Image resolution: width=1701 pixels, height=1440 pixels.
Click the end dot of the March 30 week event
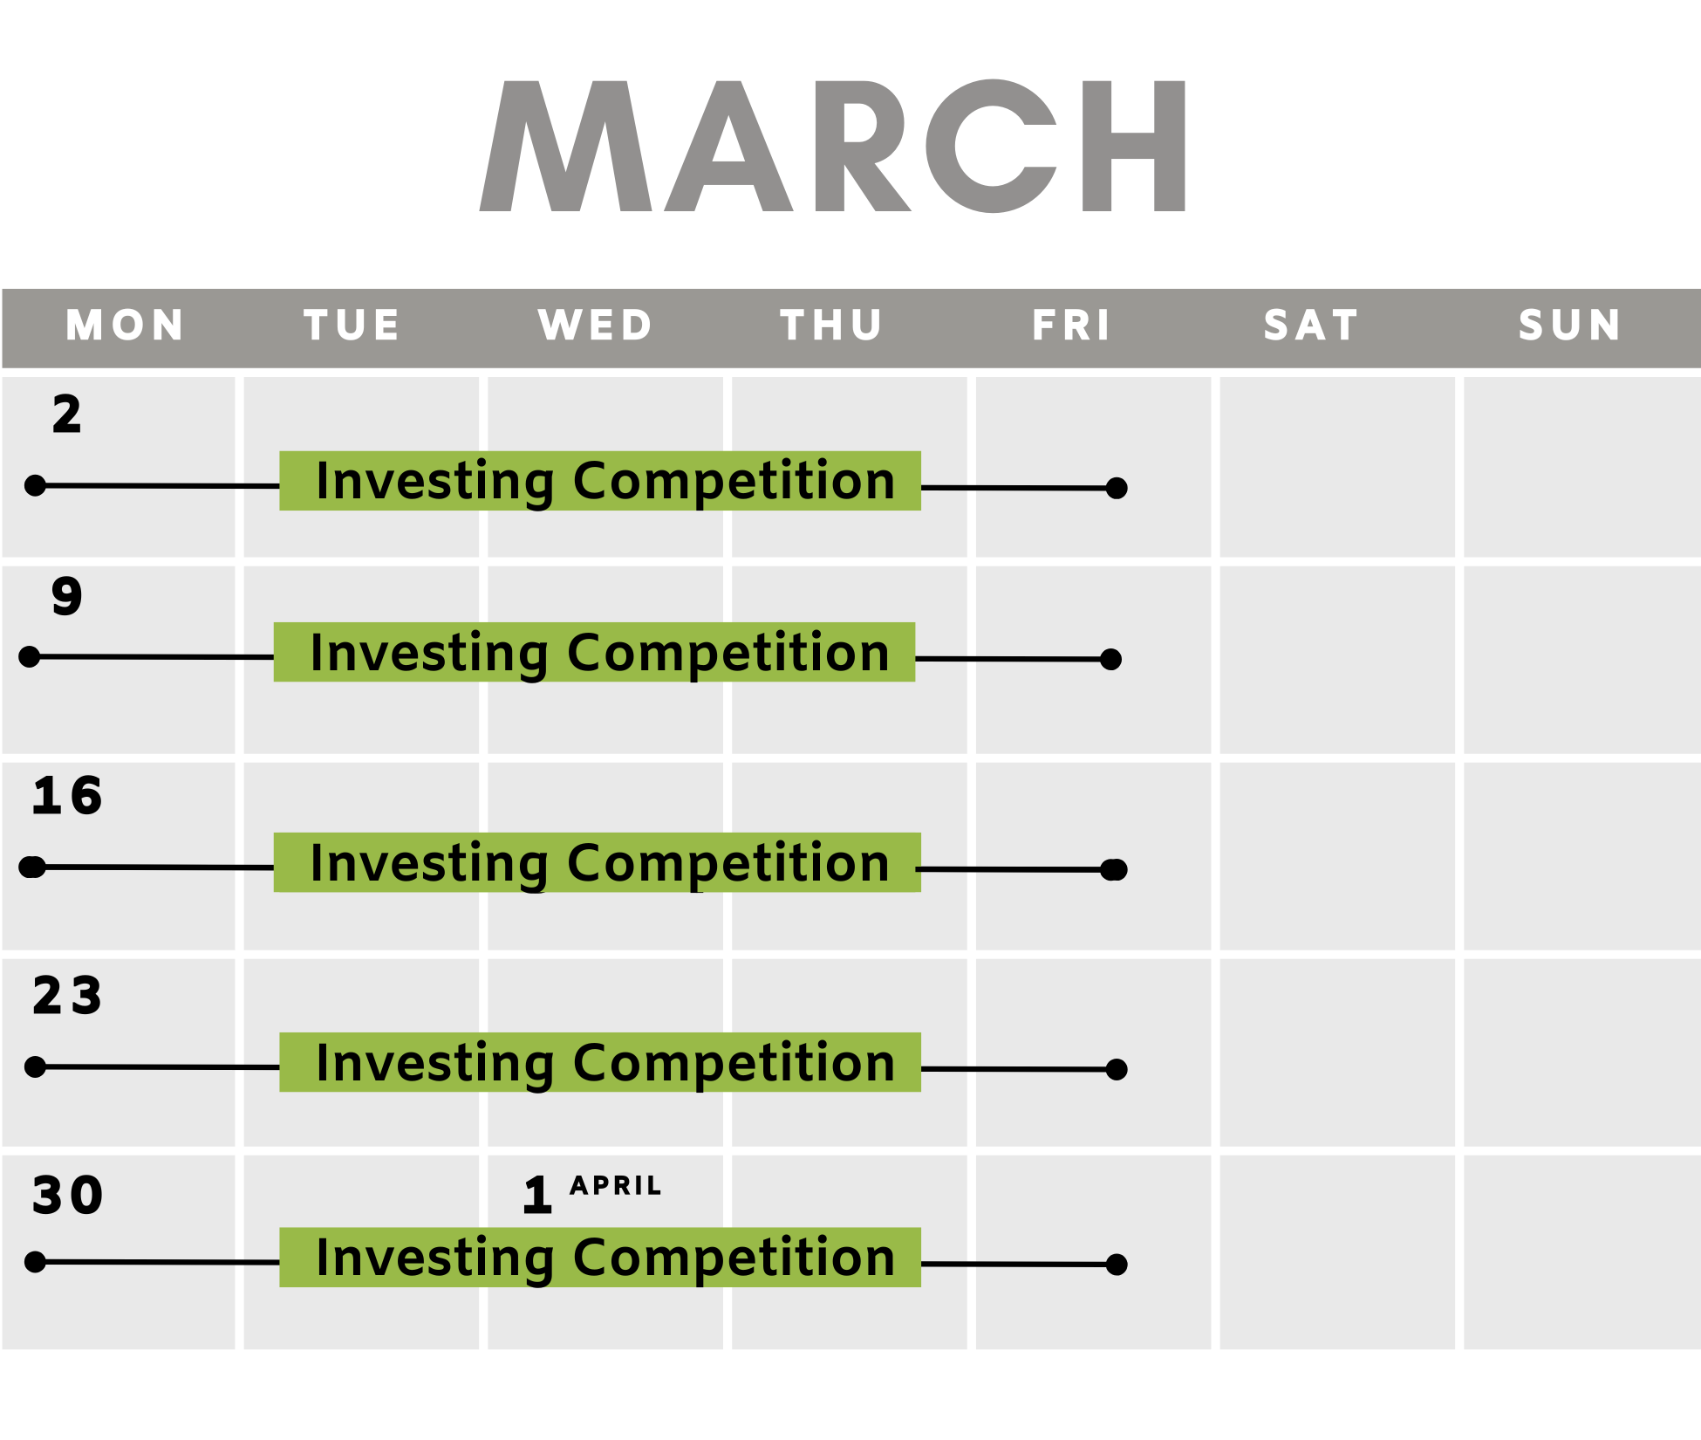point(1117,1264)
